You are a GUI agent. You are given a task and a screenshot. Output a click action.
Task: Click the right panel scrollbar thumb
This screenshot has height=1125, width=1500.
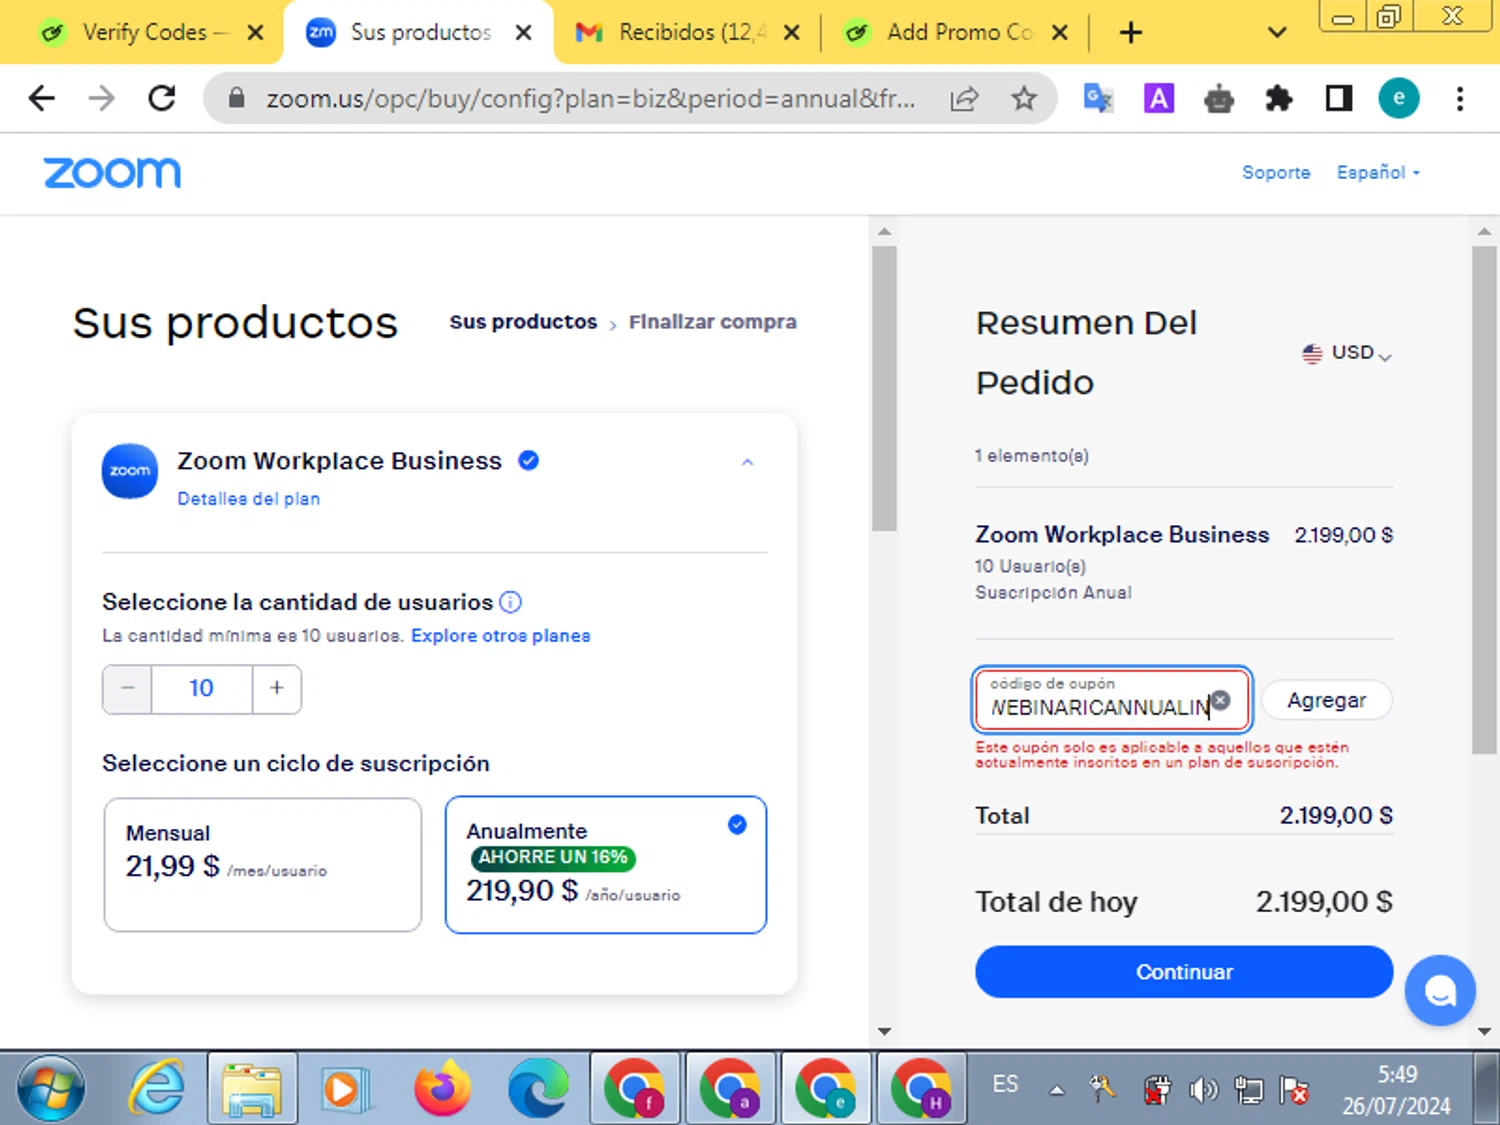(x=1484, y=500)
